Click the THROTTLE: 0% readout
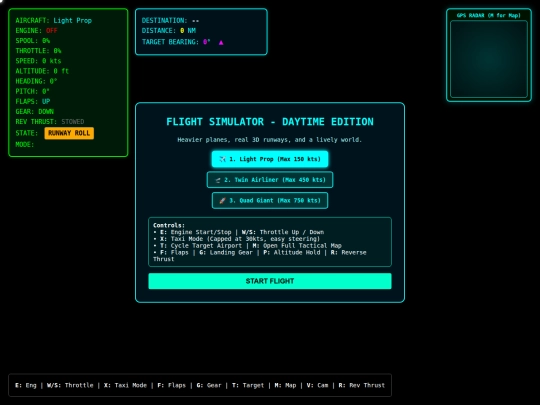 (x=38, y=51)
